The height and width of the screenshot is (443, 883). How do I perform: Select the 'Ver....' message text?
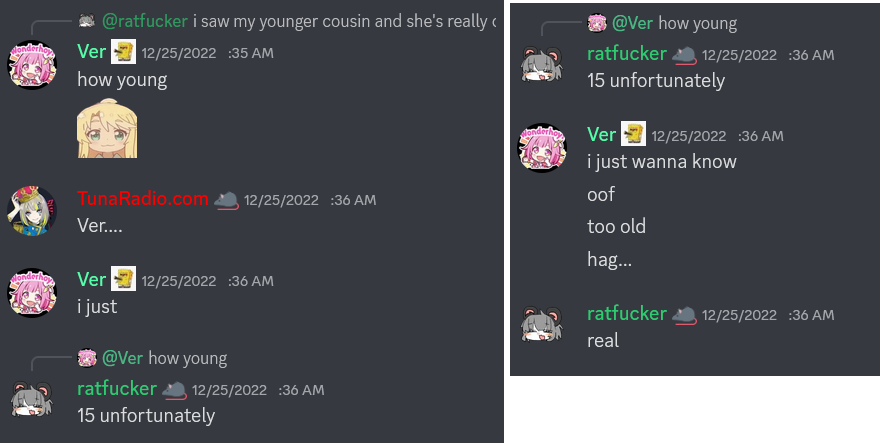coord(100,226)
